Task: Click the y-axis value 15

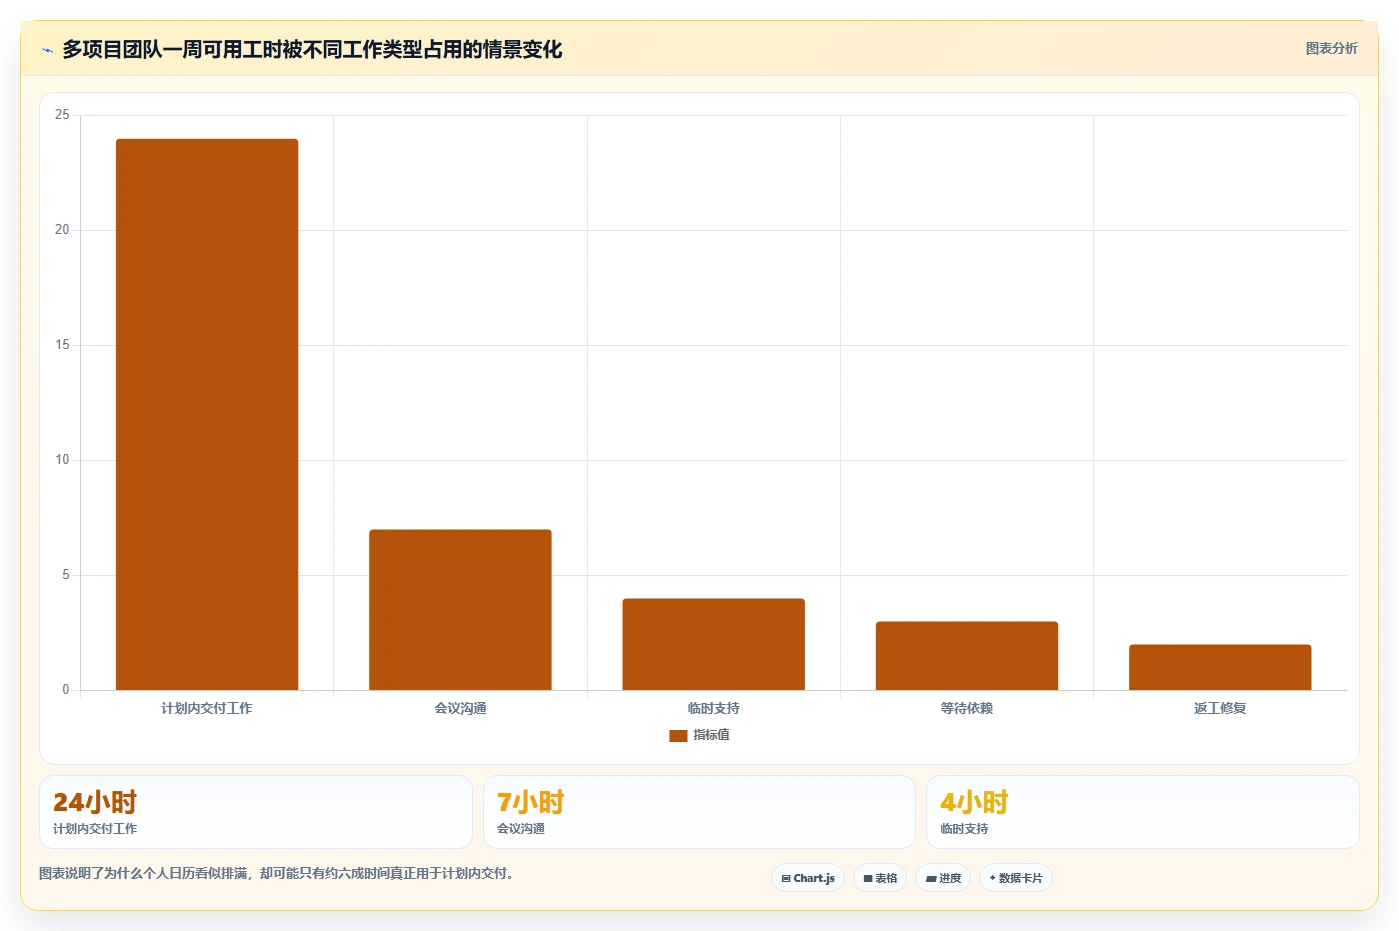Action: pyautogui.click(x=62, y=345)
